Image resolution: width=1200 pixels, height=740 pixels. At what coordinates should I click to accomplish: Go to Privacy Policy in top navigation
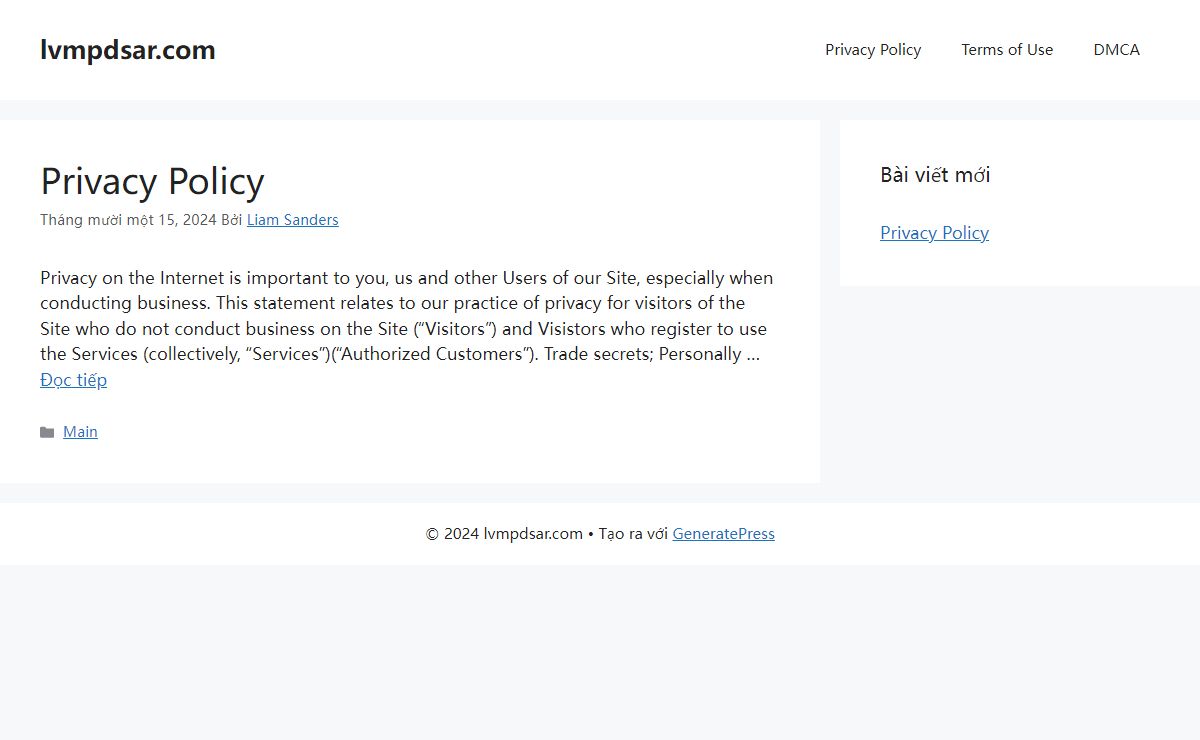(873, 50)
